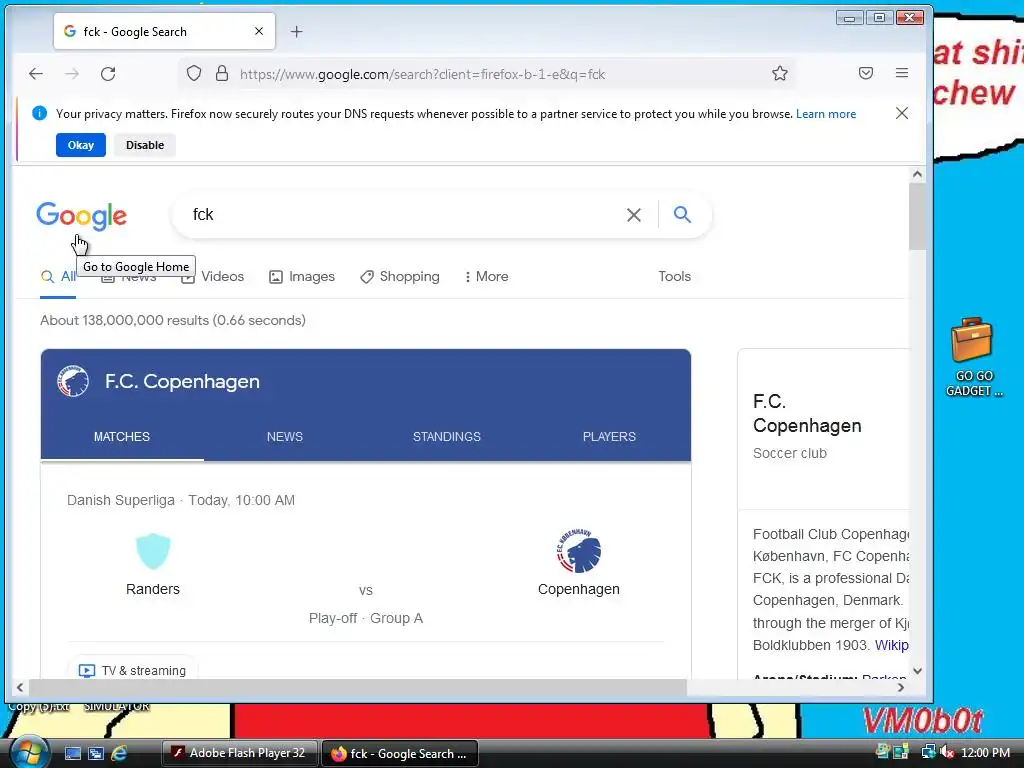This screenshot has height=768, width=1024.
Task: Open the PLAYERS tab
Action: coord(609,436)
